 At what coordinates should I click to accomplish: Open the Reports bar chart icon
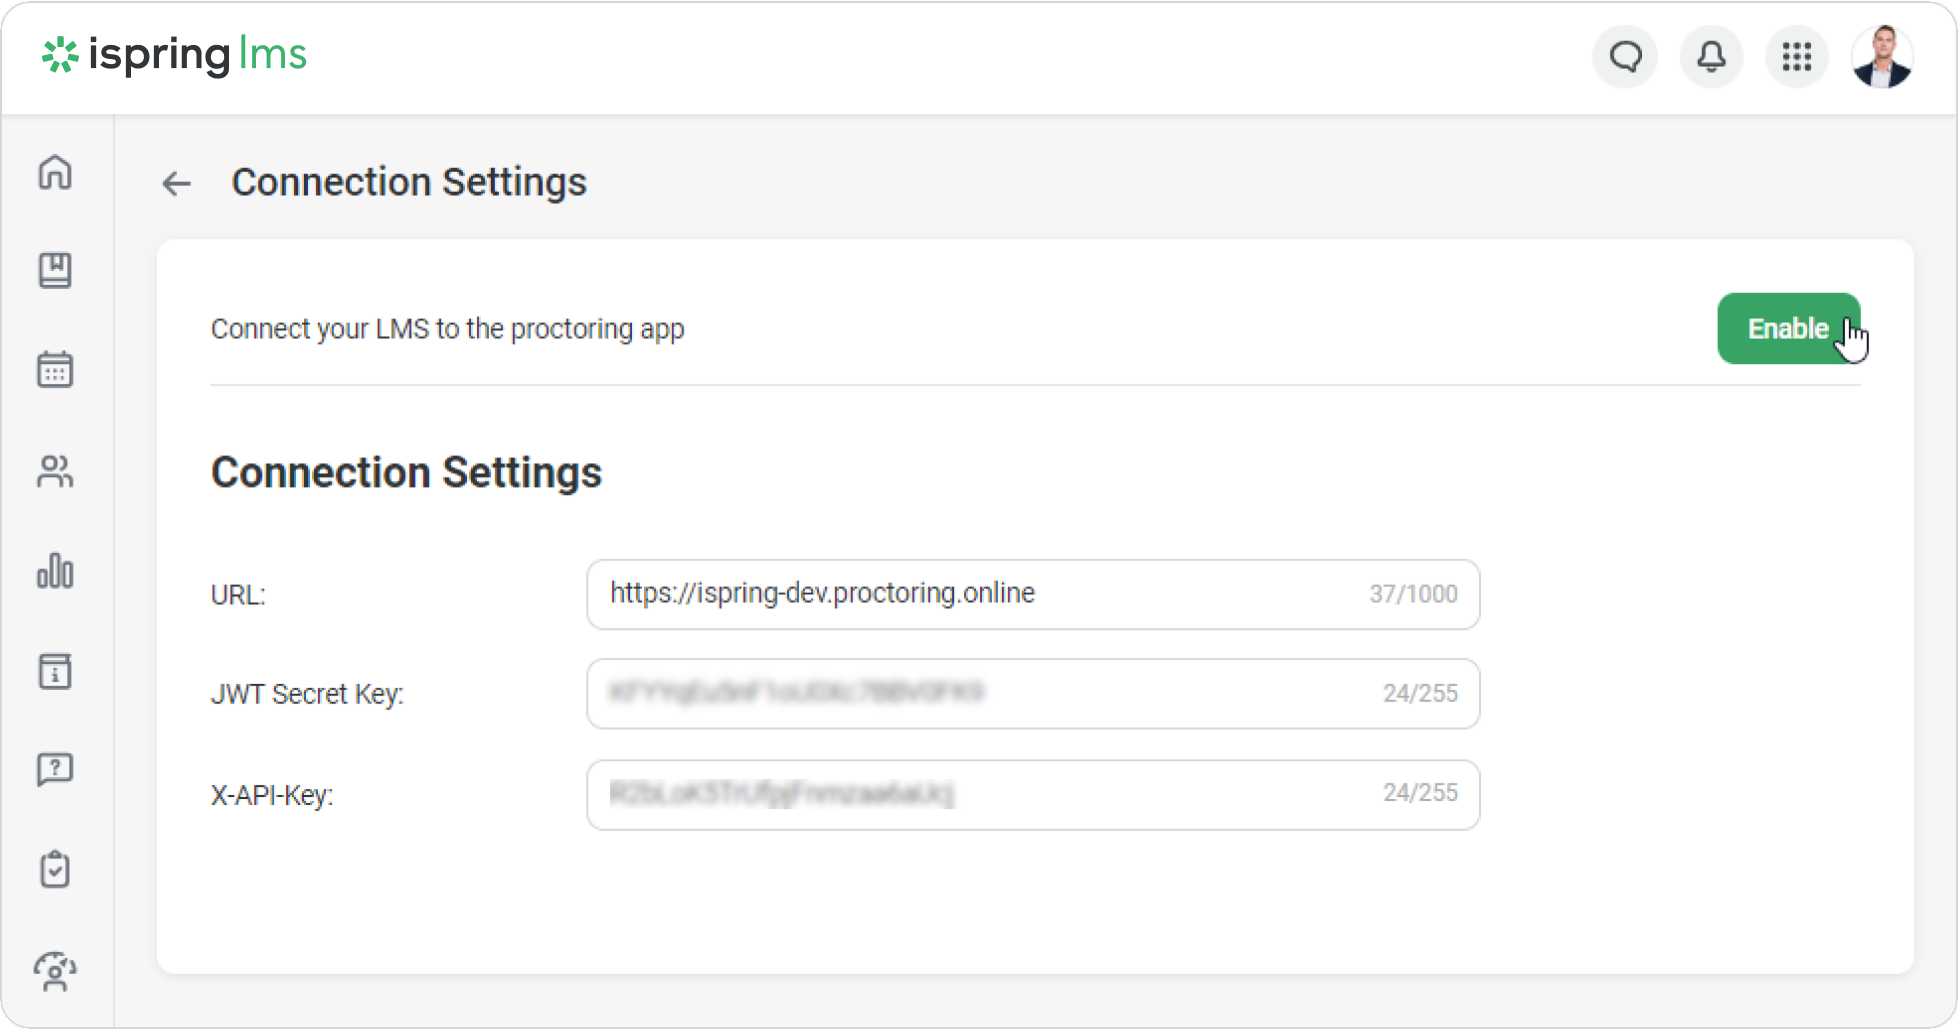55,571
